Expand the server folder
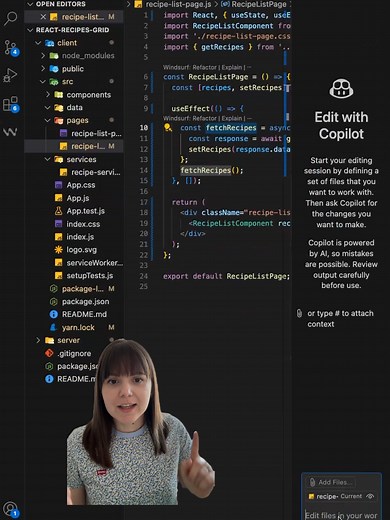 38,340
